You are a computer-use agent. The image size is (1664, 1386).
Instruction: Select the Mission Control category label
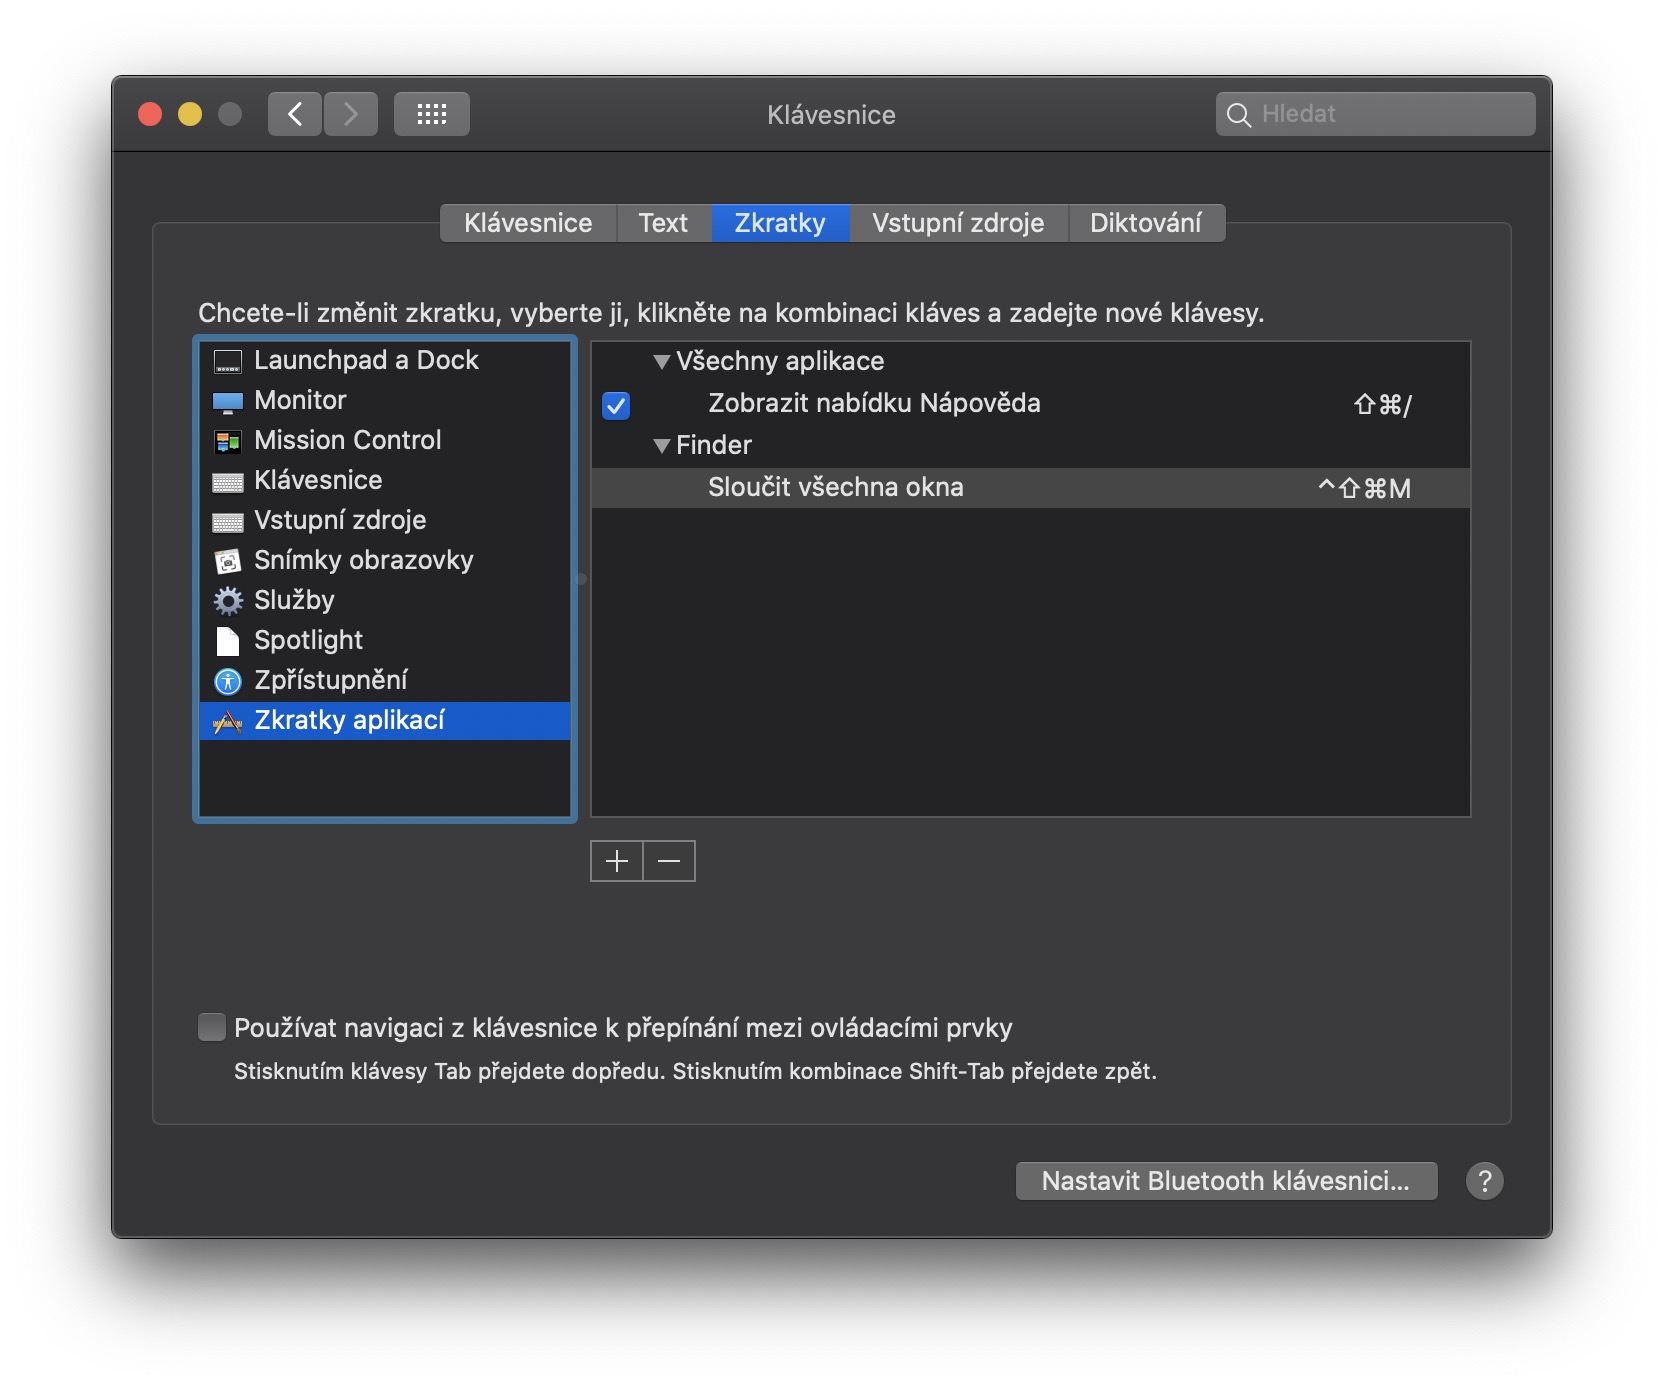click(348, 440)
